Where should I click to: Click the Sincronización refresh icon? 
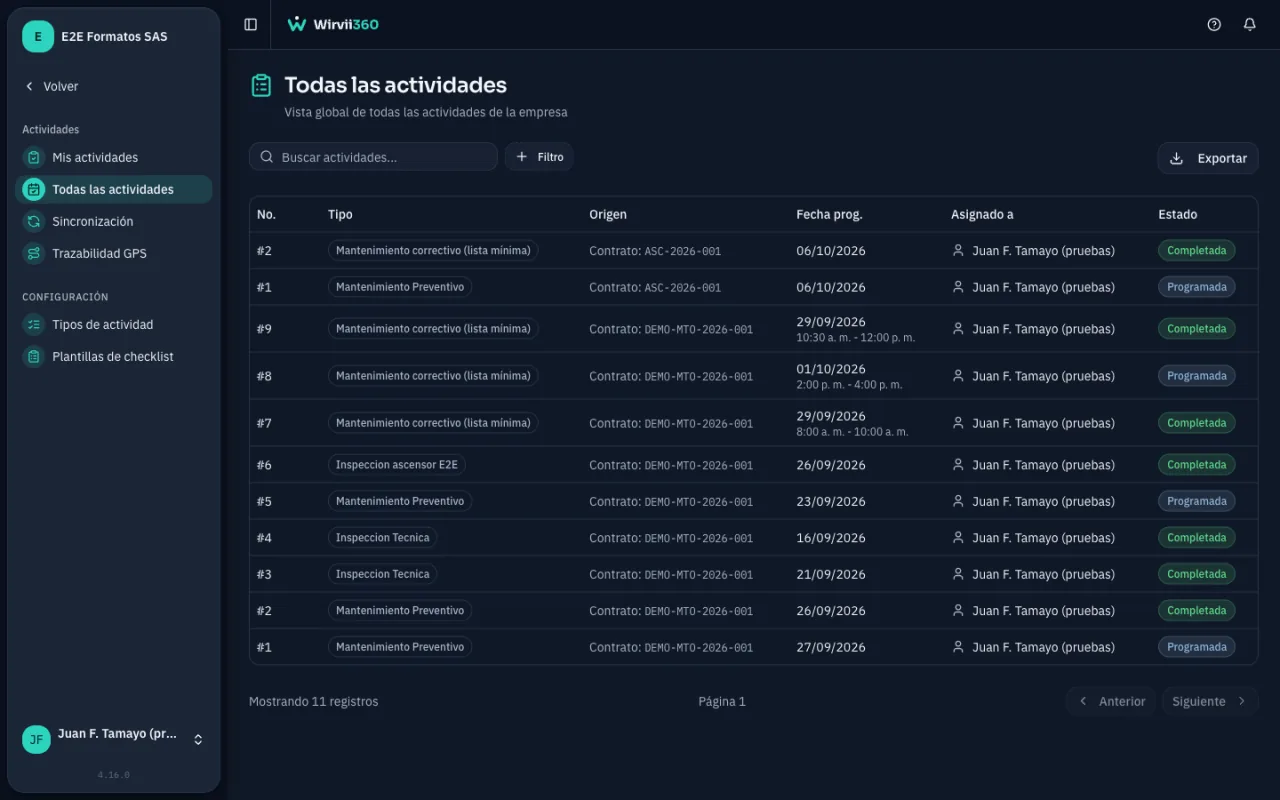pos(34,221)
